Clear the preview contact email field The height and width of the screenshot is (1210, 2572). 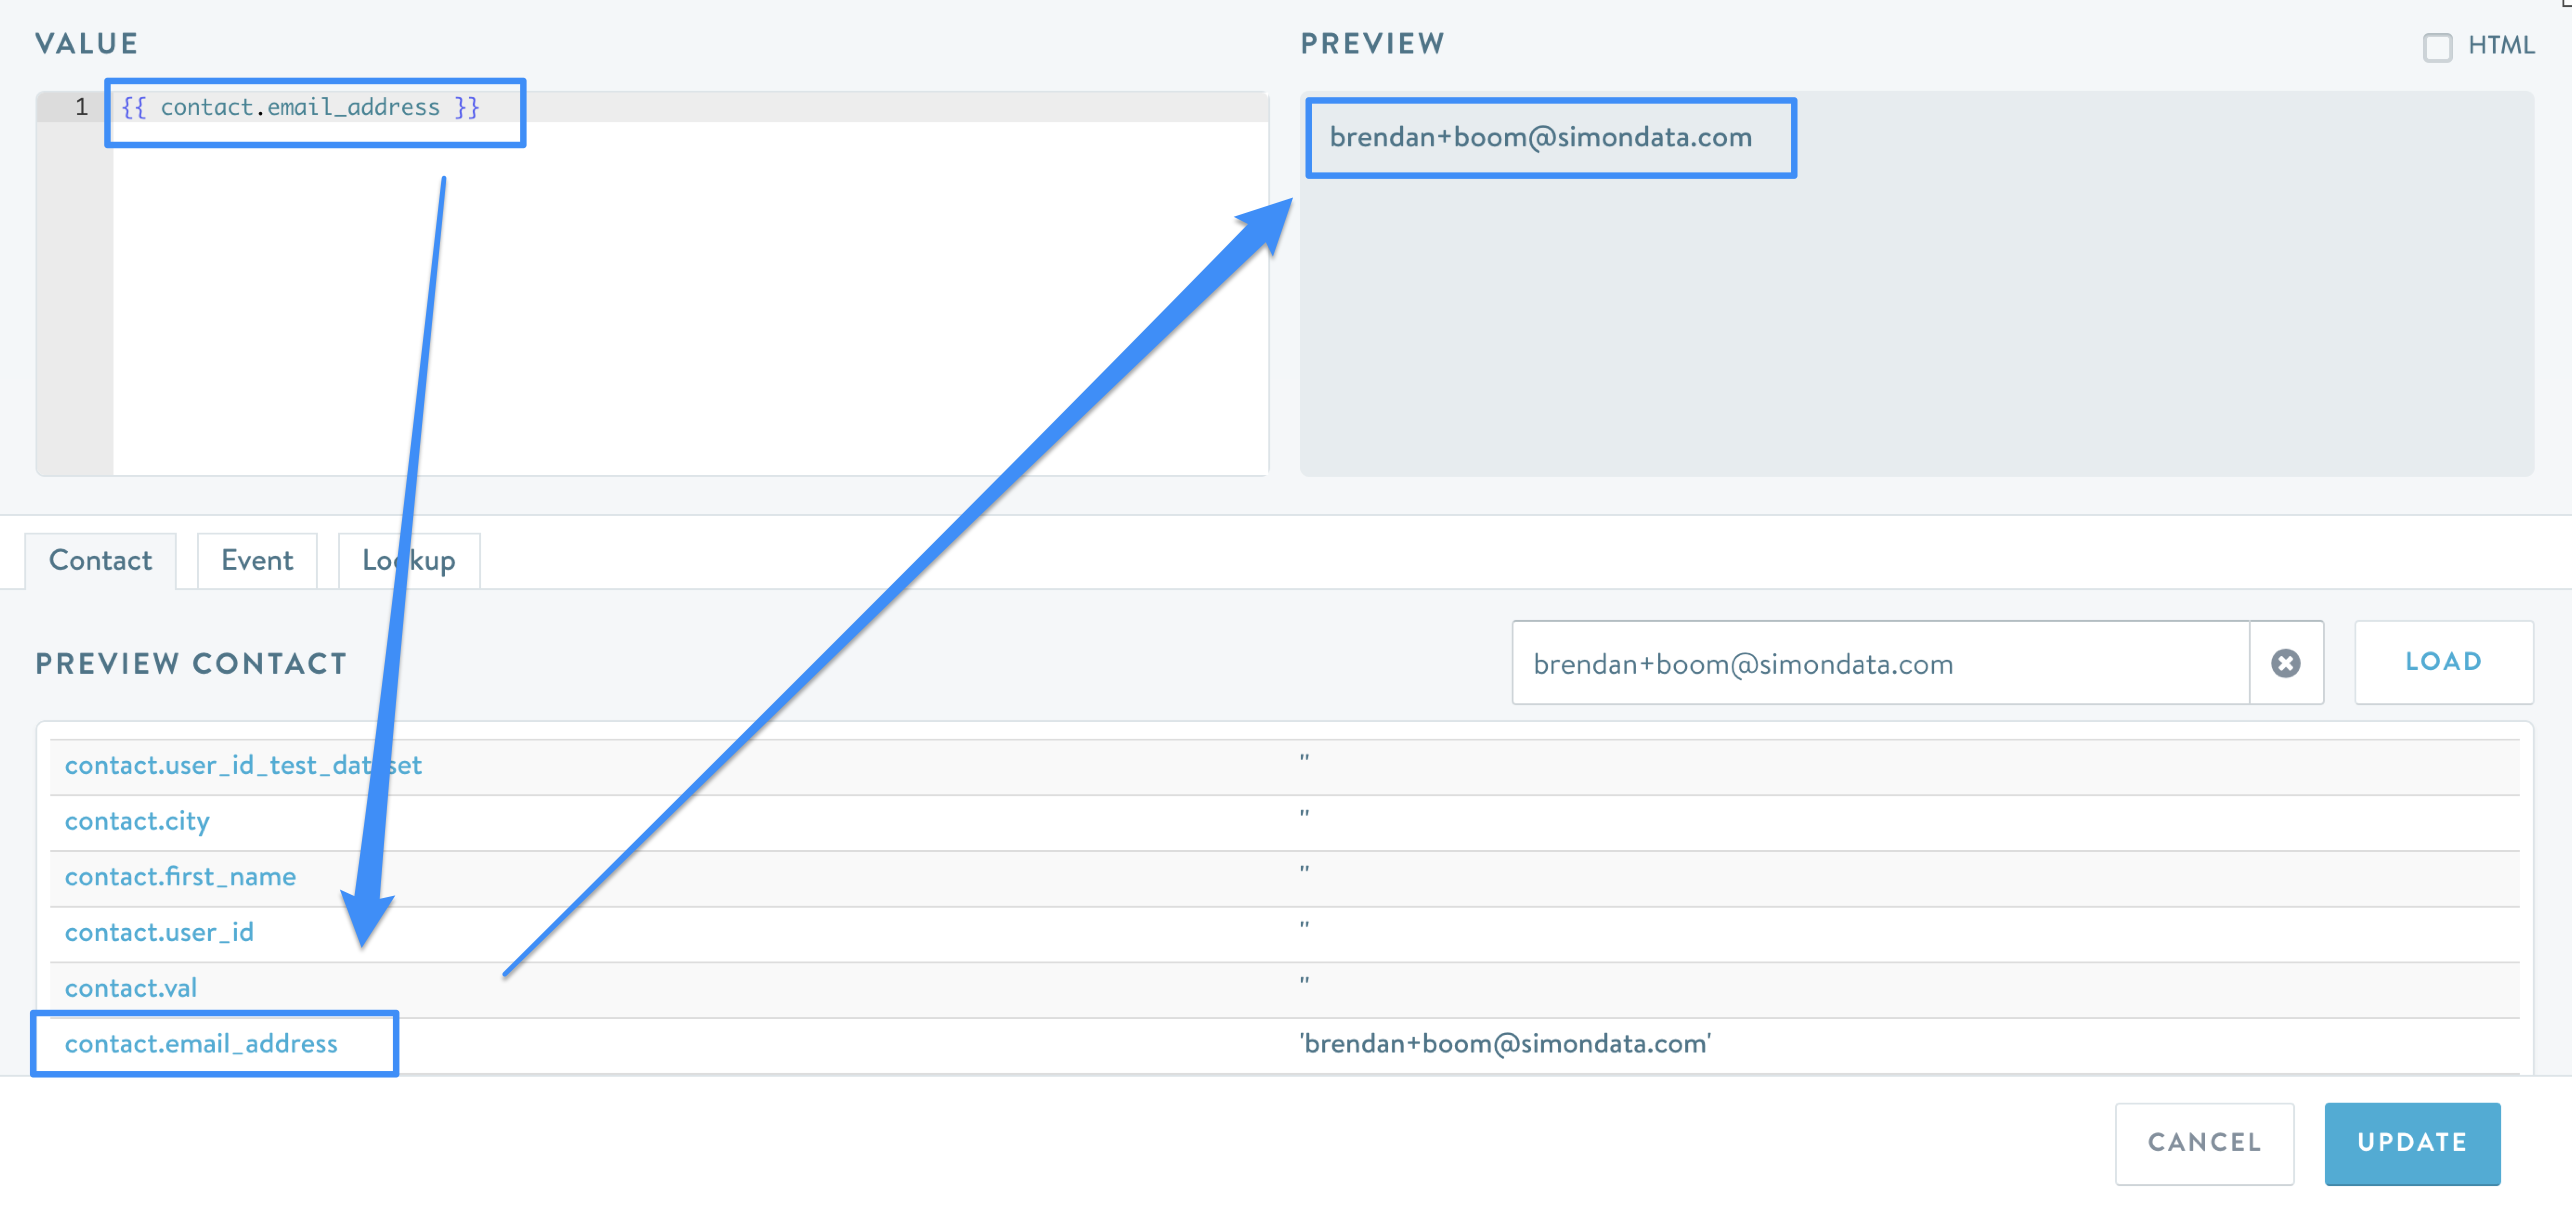(x=2285, y=663)
